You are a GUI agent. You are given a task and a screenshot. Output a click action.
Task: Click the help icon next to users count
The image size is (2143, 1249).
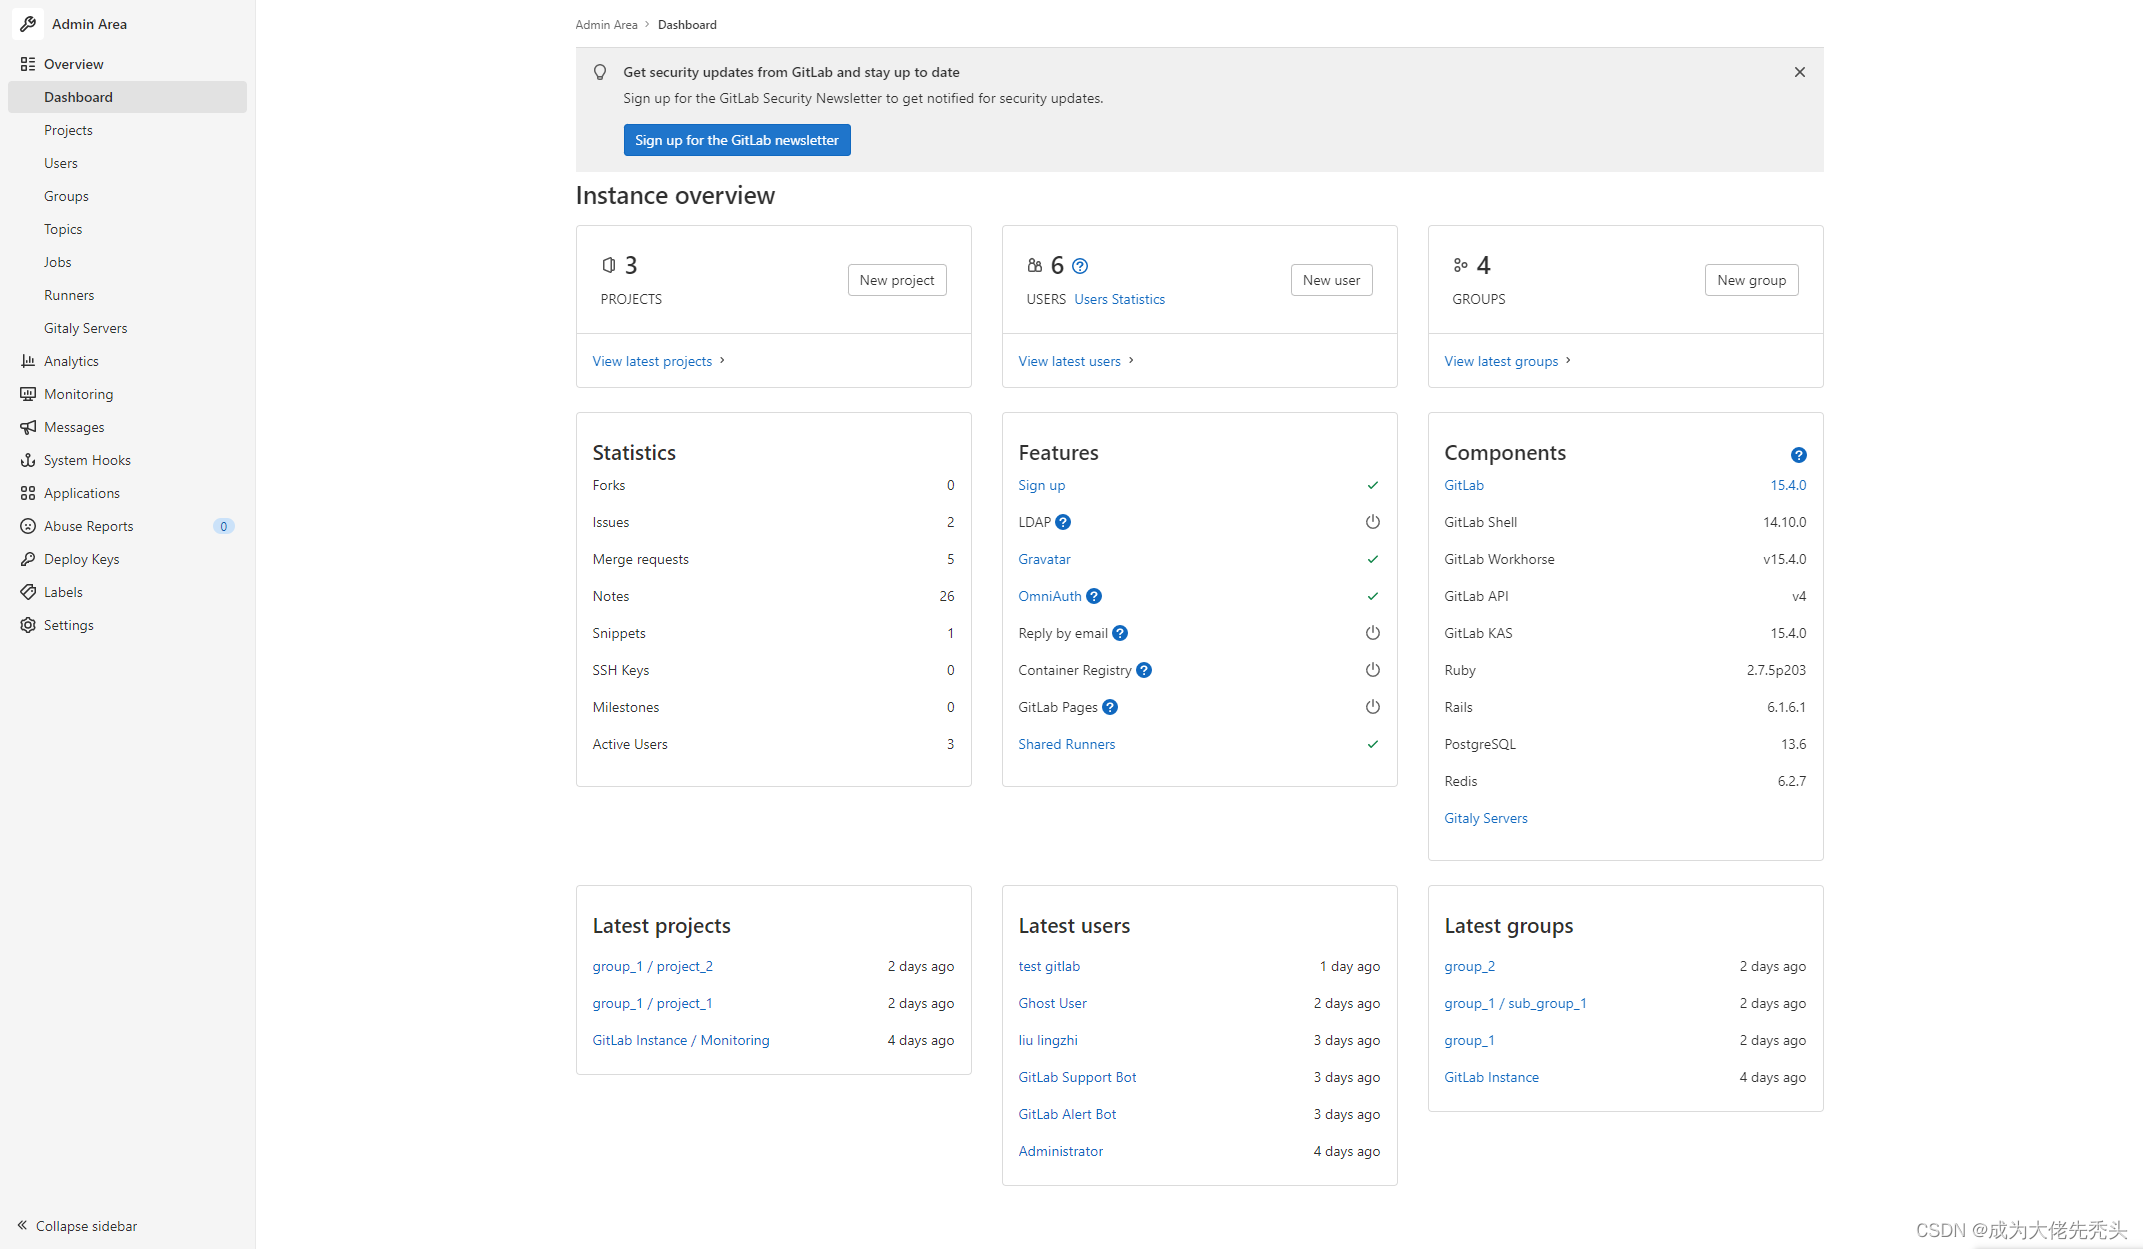[x=1080, y=266]
